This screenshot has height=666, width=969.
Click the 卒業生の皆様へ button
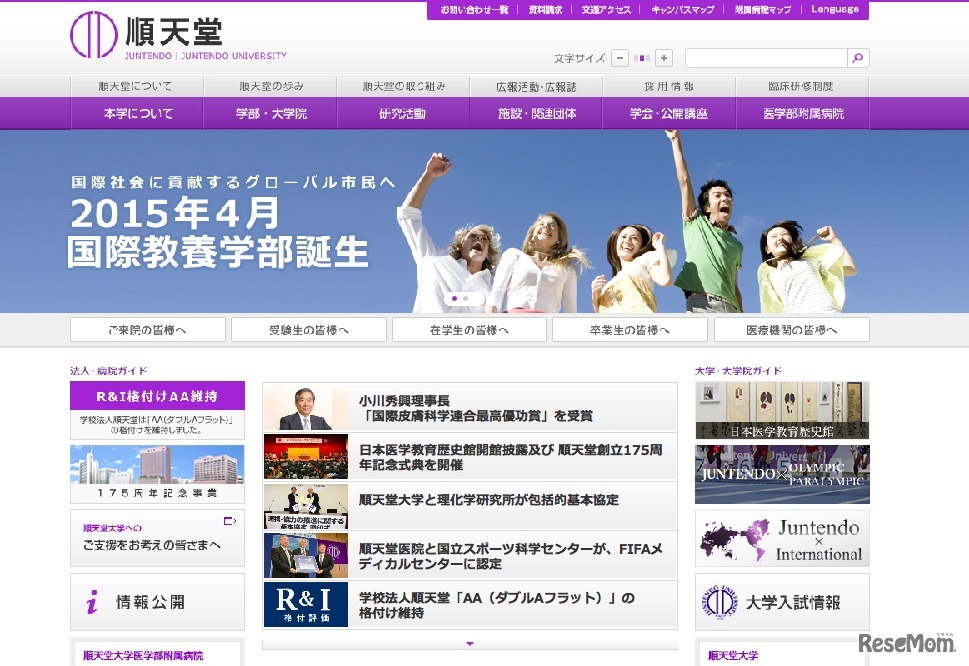[x=629, y=328]
